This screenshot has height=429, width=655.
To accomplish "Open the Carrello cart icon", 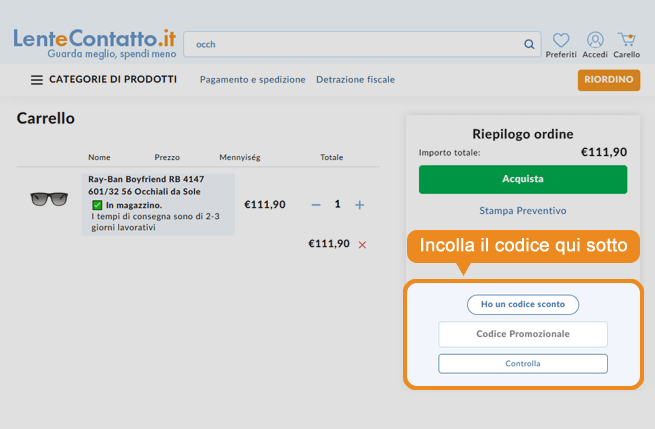I will pyautogui.click(x=627, y=40).
